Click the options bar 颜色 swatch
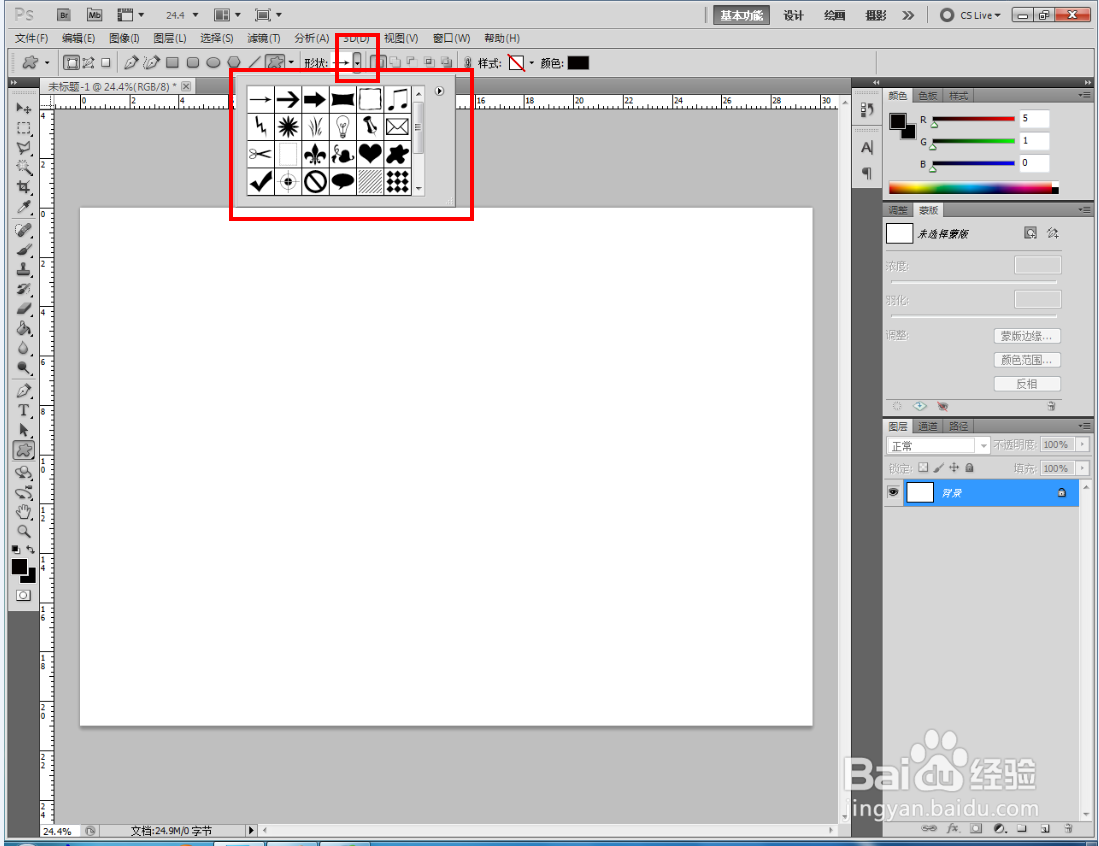The image size is (1099, 846). [x=578, y=63]
